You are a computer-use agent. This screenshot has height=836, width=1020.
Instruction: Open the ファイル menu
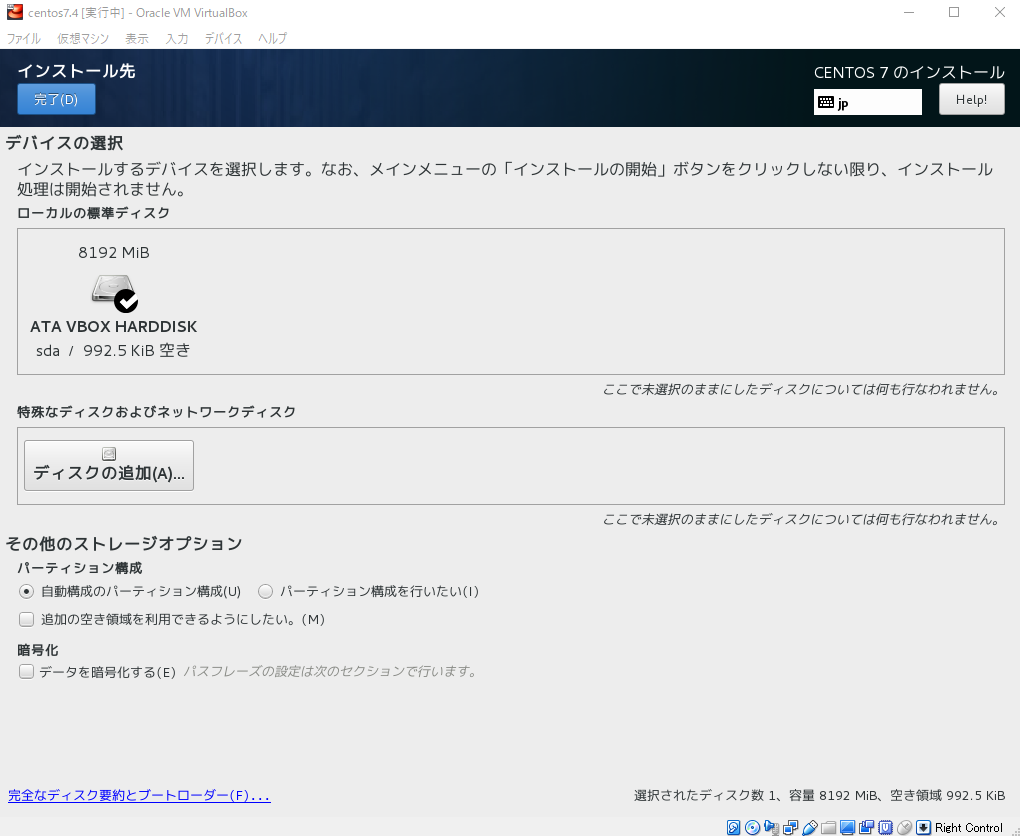[24, 38]
